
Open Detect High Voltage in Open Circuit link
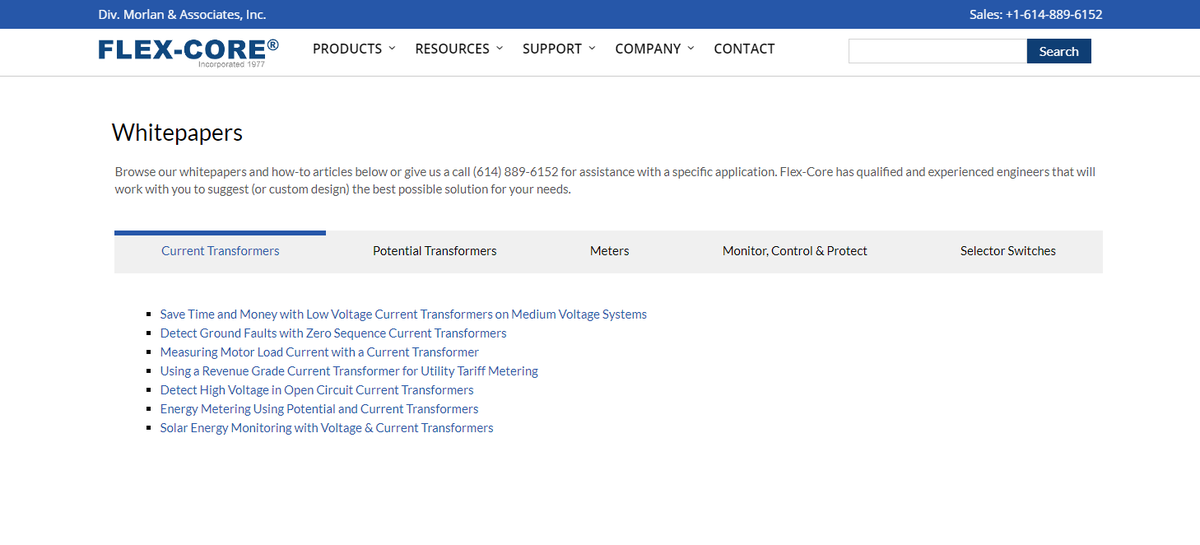pos(317,390)
